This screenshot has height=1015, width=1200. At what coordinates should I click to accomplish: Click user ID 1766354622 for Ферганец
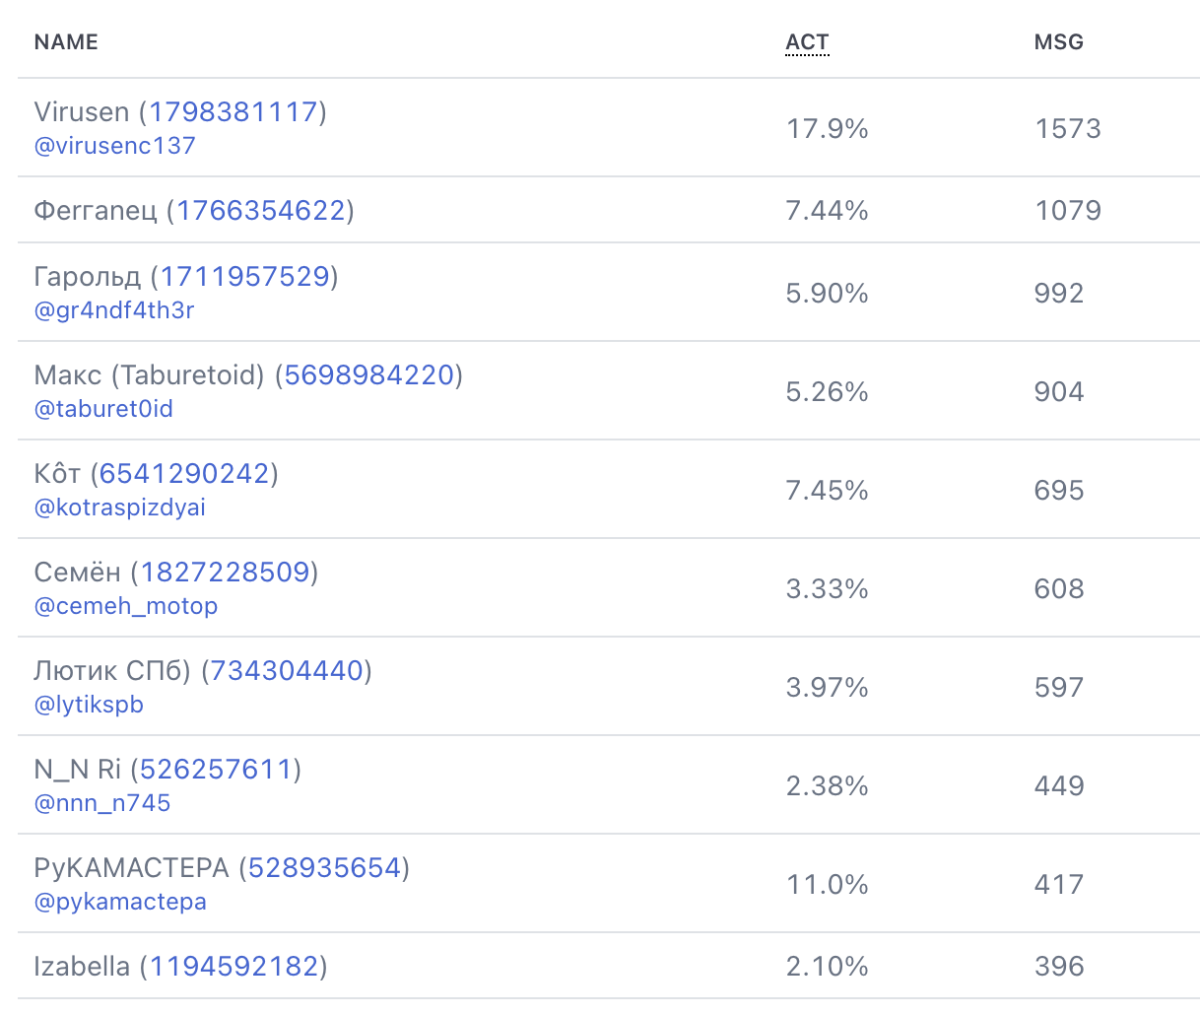tap(261, 210)
